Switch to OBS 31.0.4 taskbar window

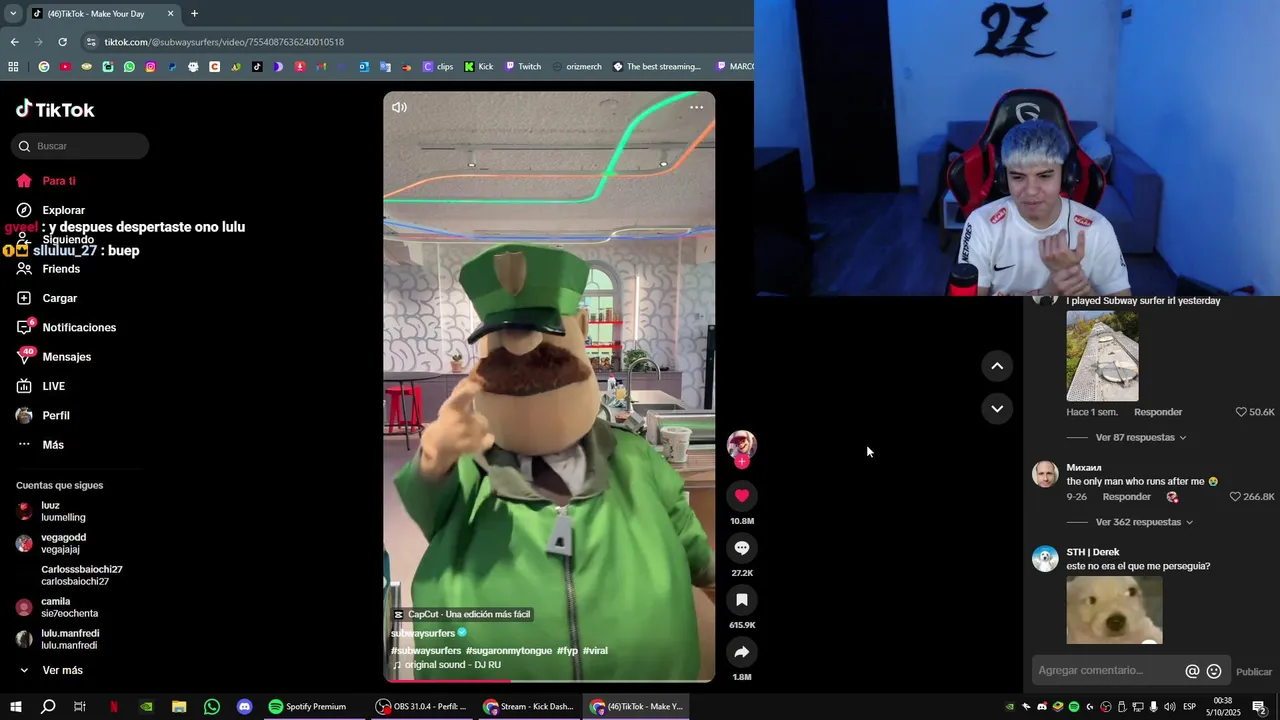pyautogui.click(x=422, y=707)
